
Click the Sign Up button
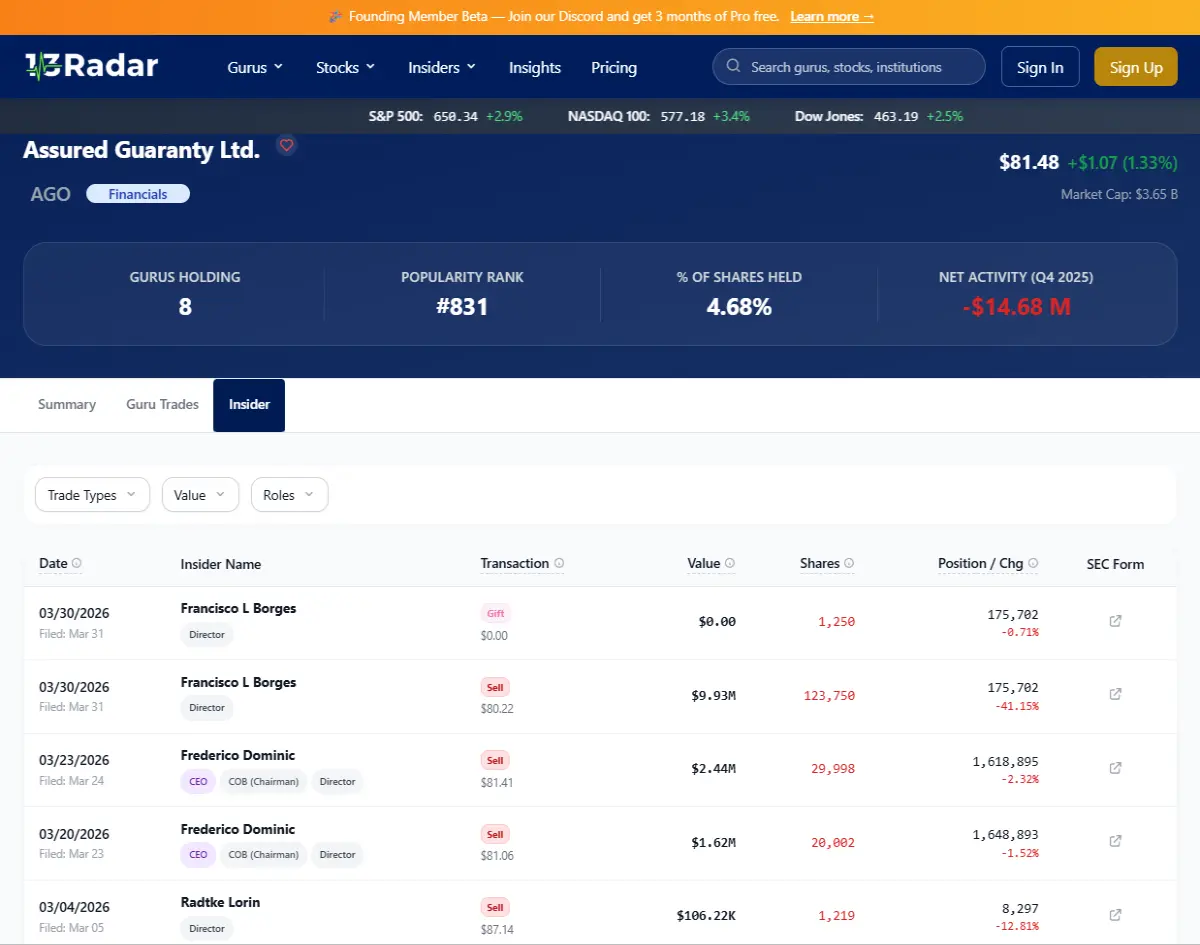[1136, 67]
